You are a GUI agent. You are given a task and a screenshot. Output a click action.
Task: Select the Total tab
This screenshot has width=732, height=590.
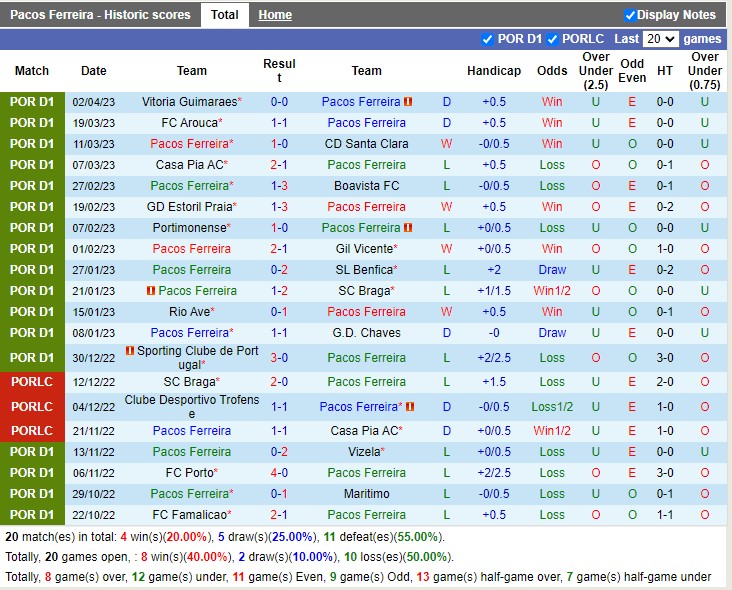(225, 15)
